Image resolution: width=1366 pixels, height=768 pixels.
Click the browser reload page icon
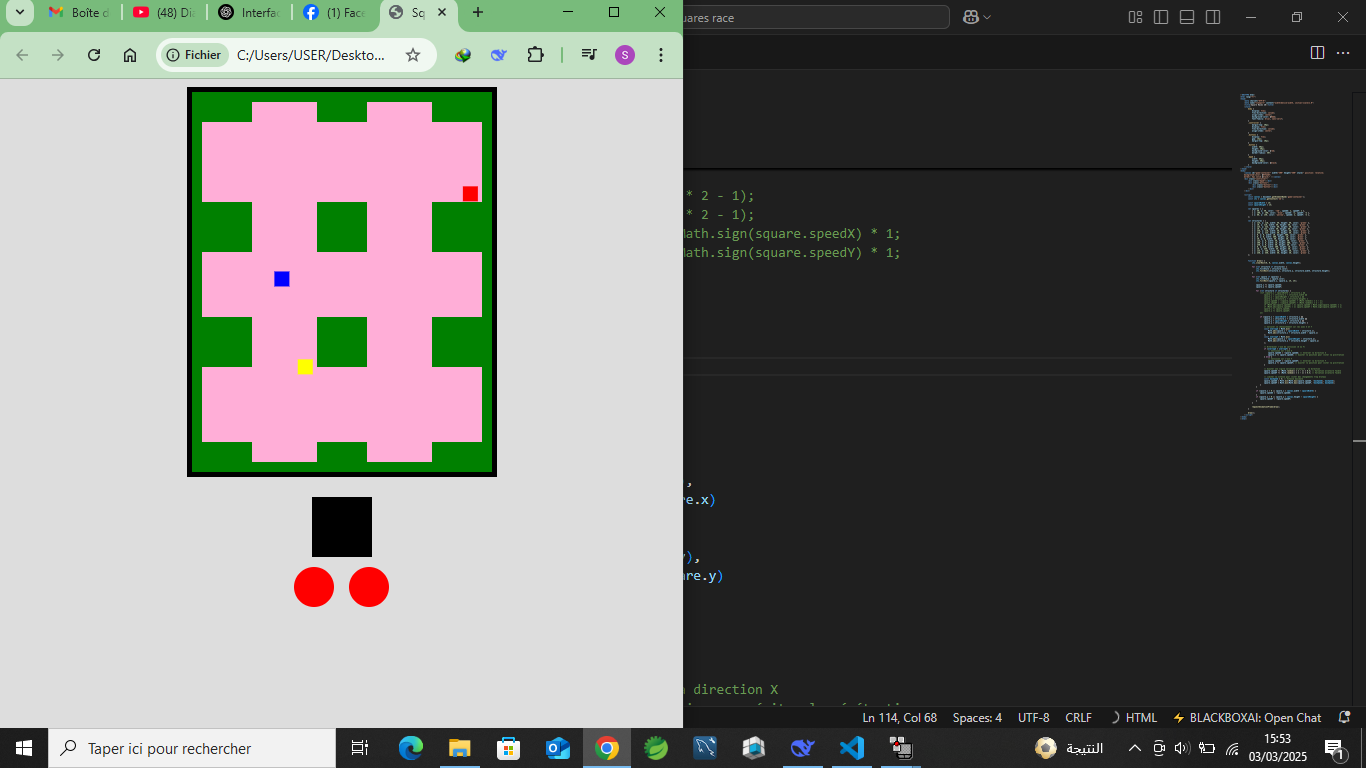[94, 55]
